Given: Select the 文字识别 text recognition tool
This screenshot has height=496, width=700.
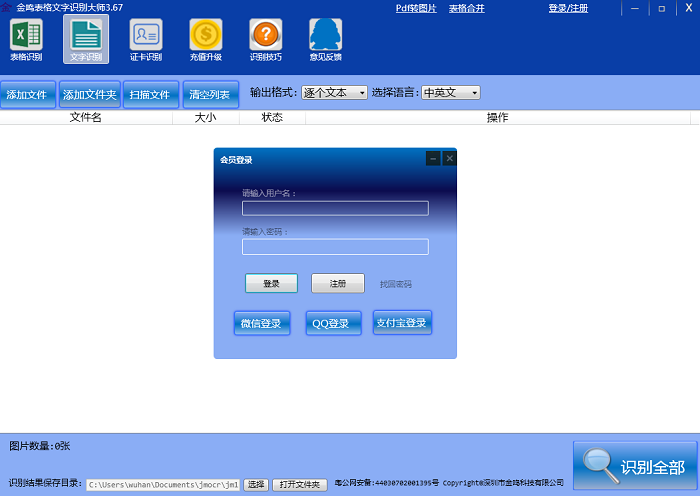Looking at the screenshot, I should coord(86,40).
